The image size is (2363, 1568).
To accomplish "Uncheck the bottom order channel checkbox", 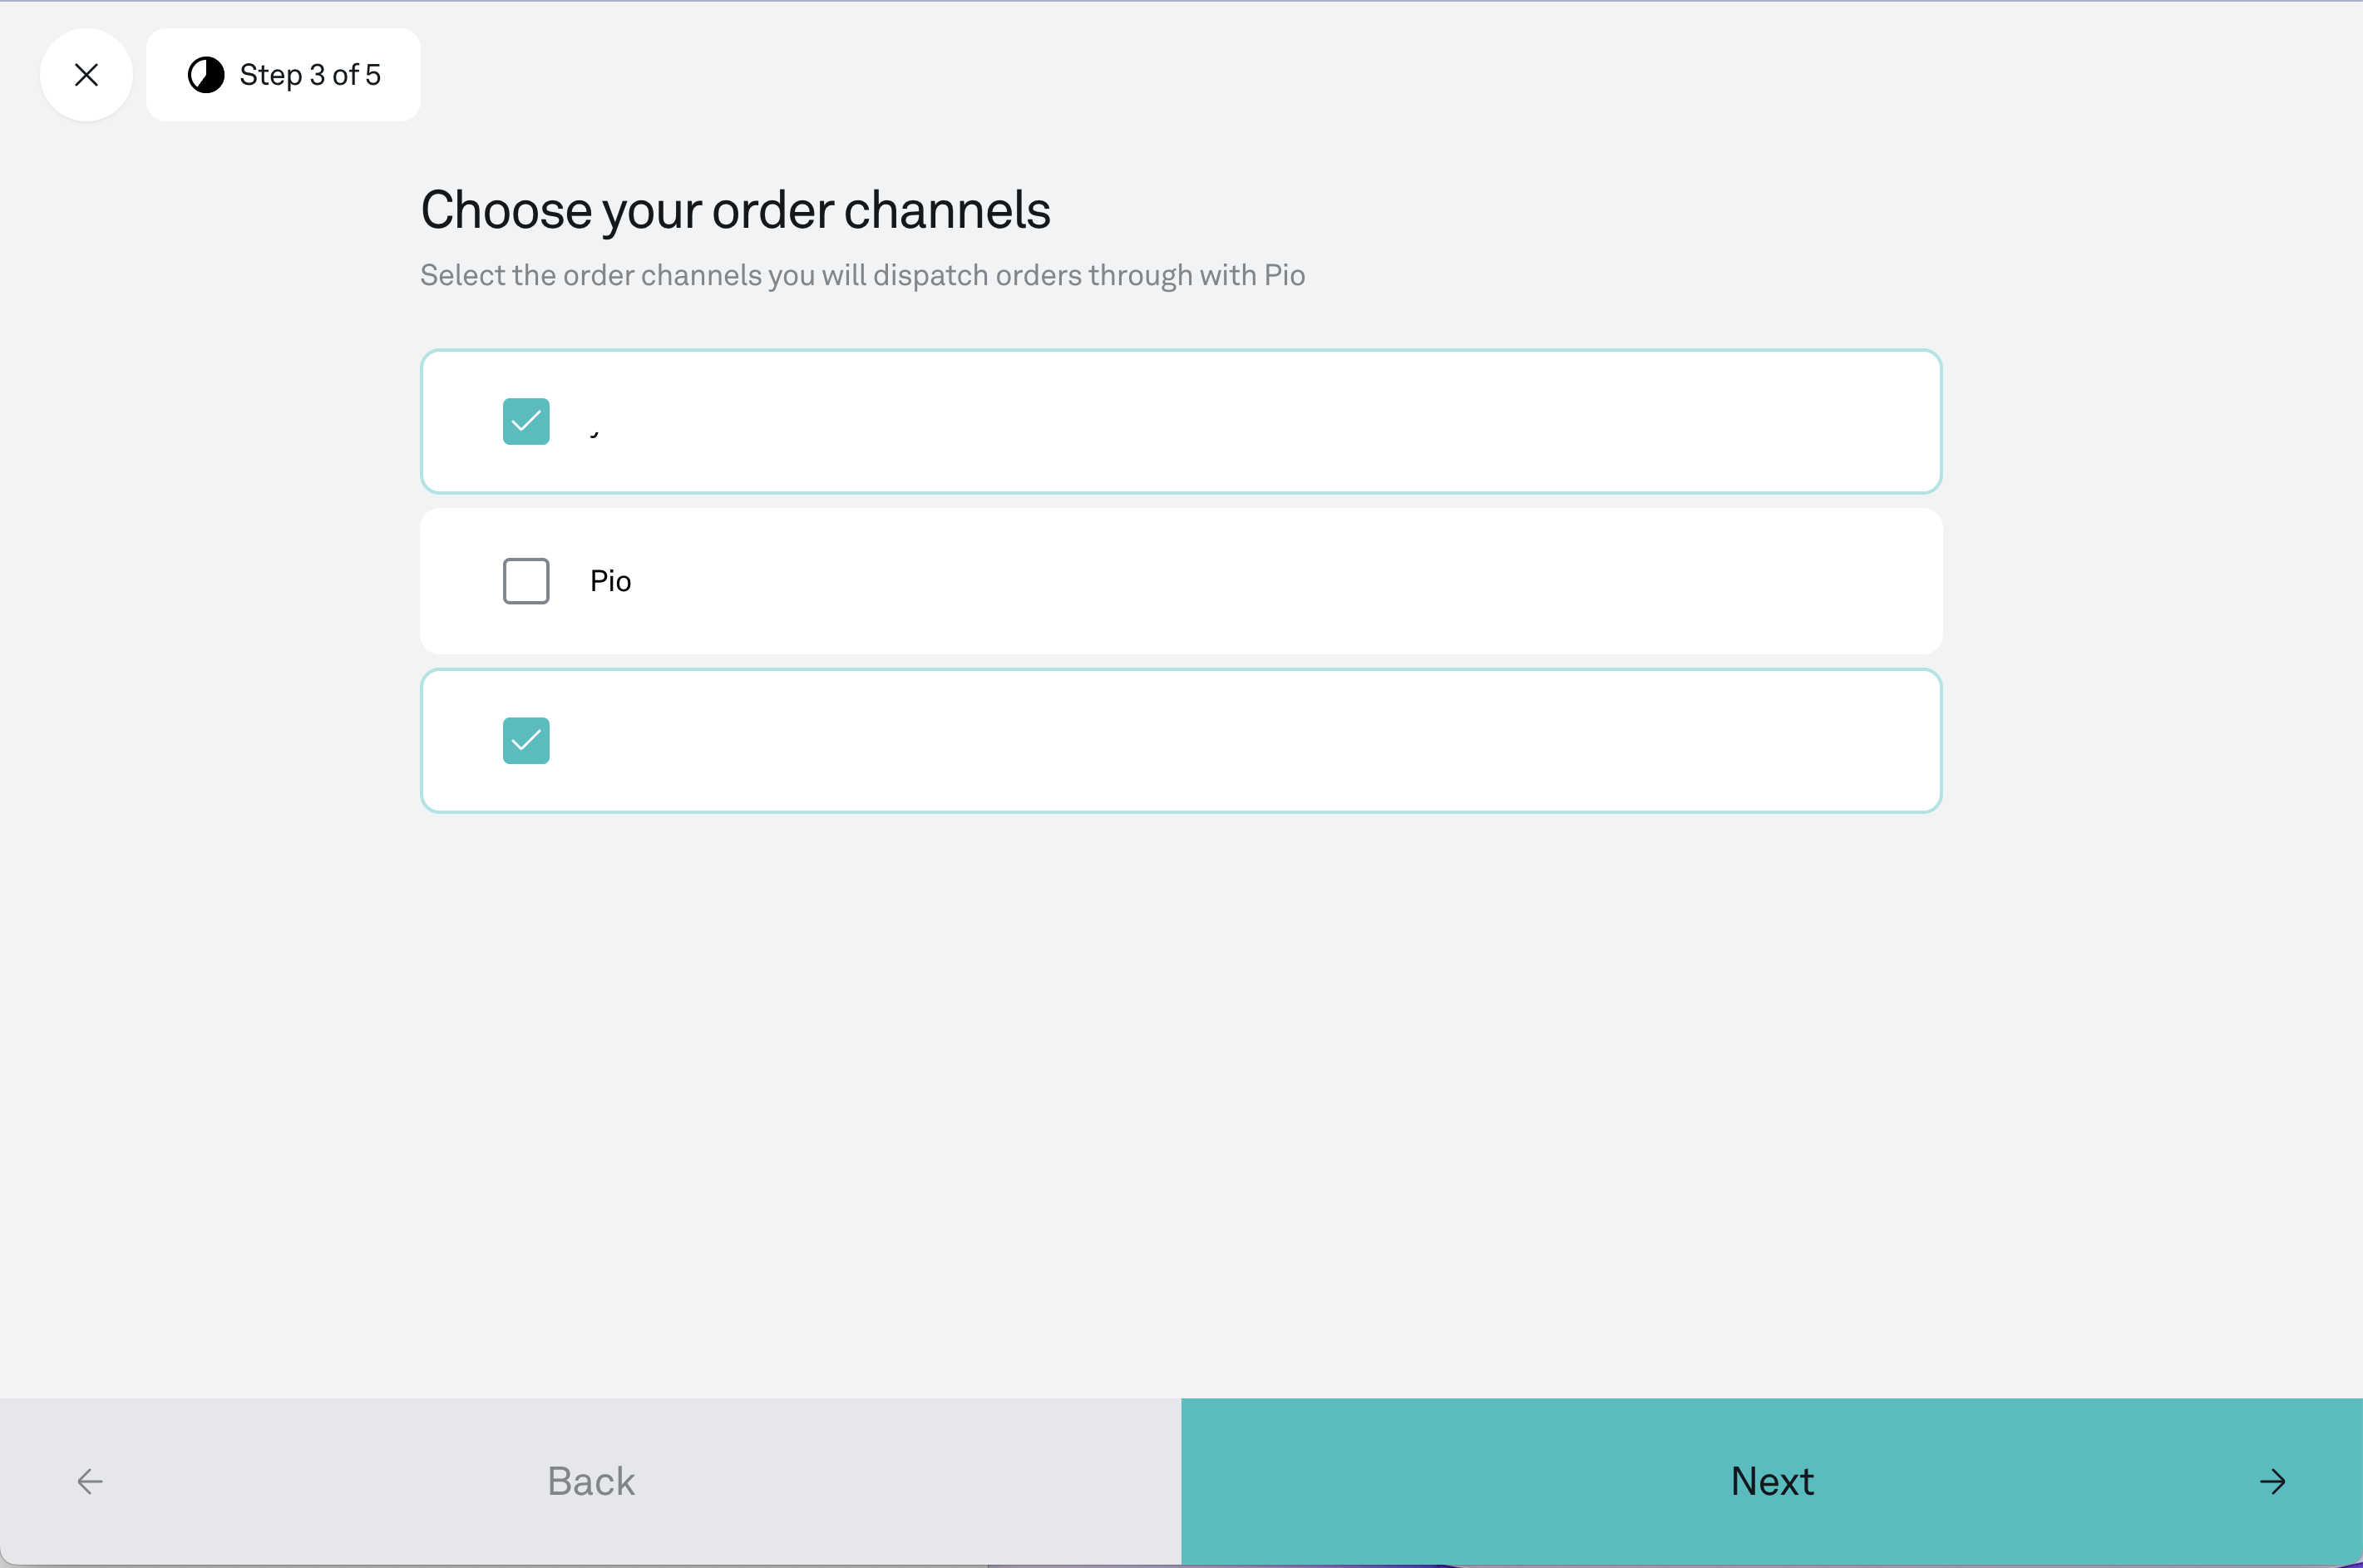I will pos(526,741).
